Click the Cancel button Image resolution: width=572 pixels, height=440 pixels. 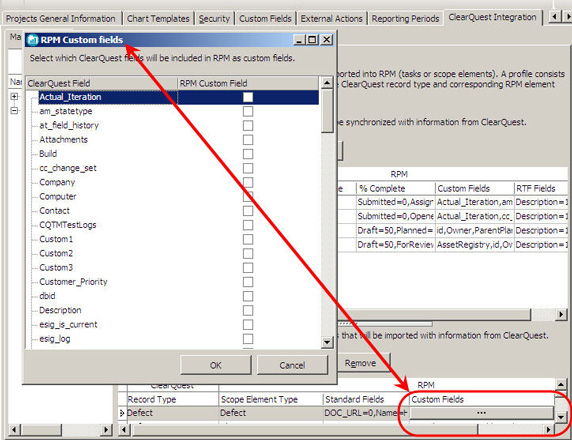point(292,365)
